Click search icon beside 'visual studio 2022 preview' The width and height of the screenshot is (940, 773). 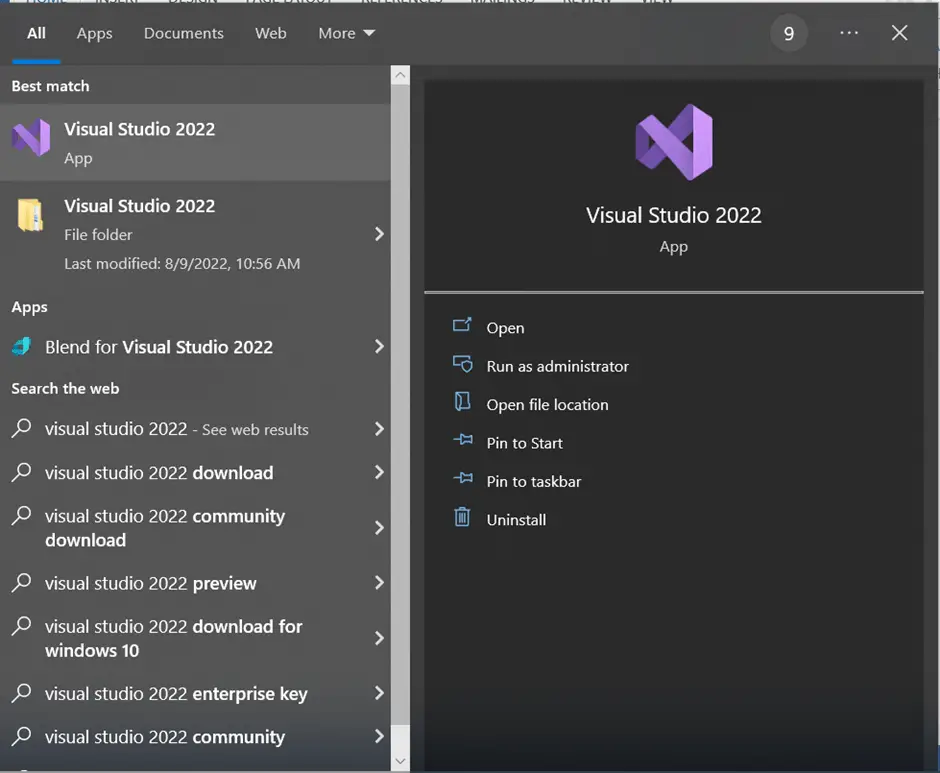click(22, 582)
